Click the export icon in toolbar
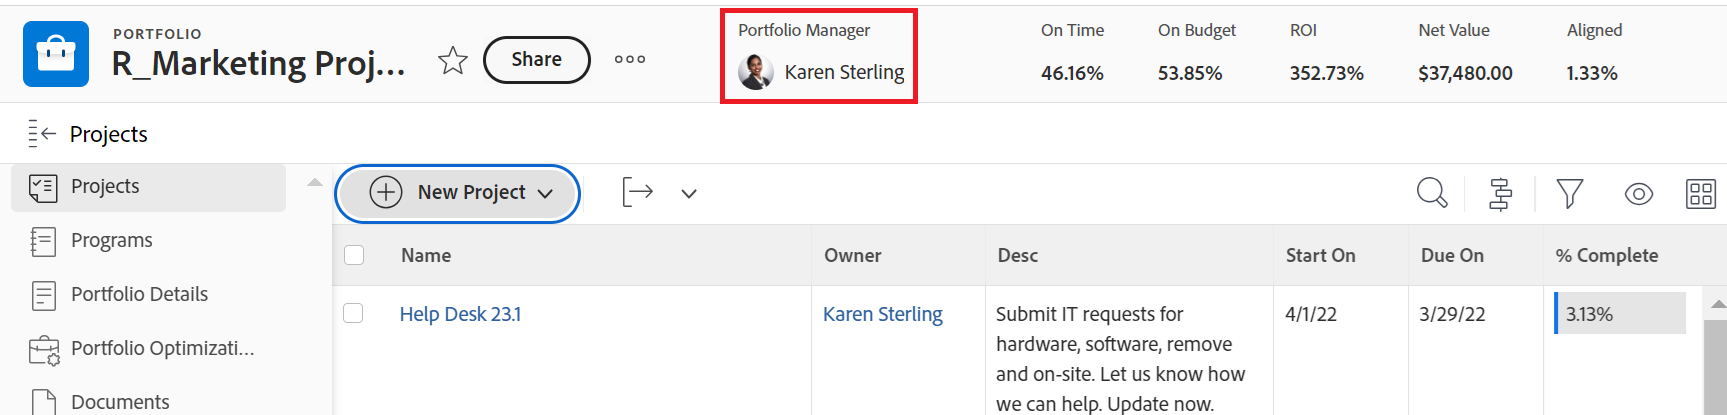The width and height of the screenshot is (1727, 415). [x=637, y=192]
